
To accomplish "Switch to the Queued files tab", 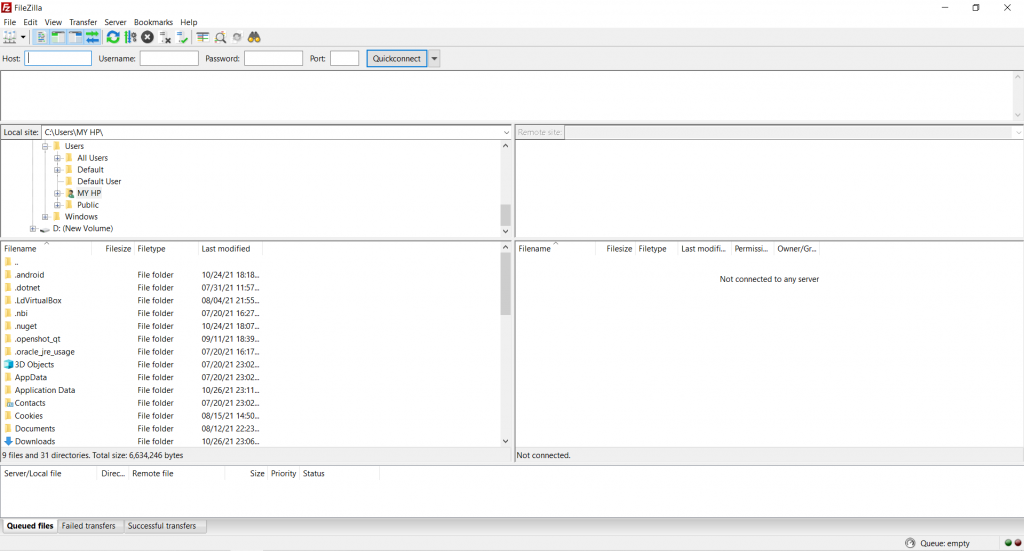I will click(30, 526).
